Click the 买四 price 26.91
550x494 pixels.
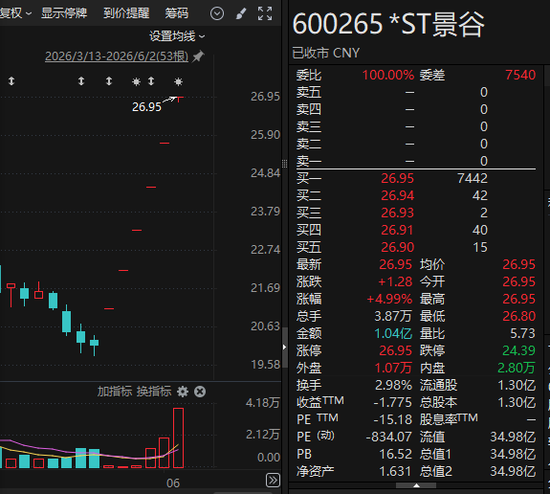tap(397, 230)
